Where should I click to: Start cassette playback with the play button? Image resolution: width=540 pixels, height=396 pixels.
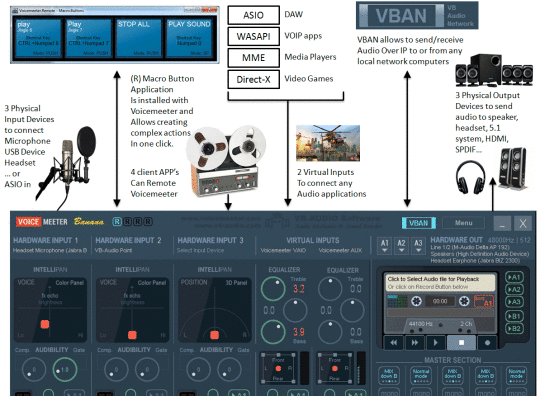tap(436, 343)
